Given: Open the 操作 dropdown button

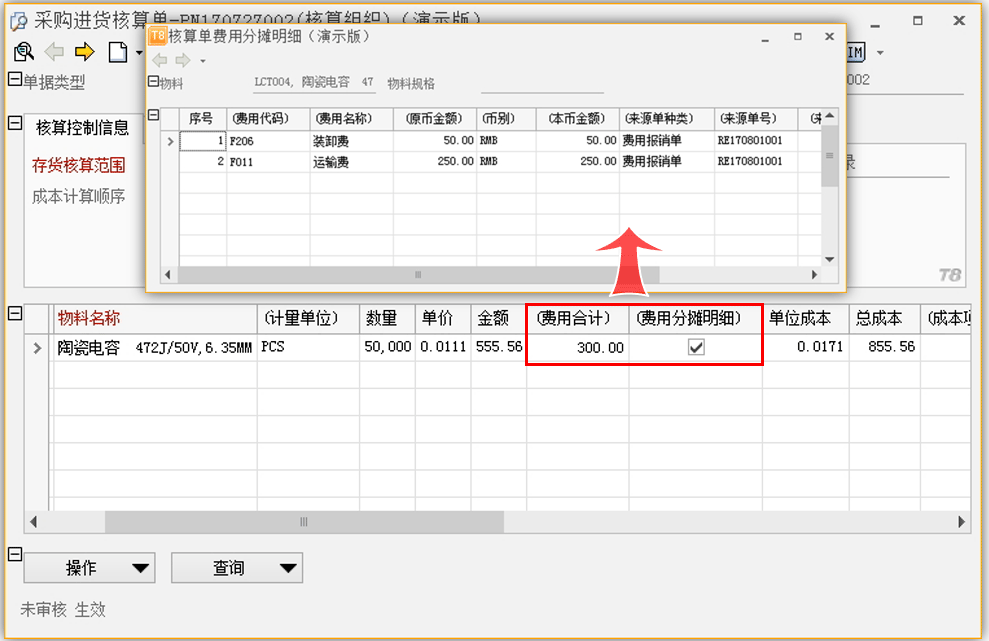Looking at the screenshot, I should point(89,568).
